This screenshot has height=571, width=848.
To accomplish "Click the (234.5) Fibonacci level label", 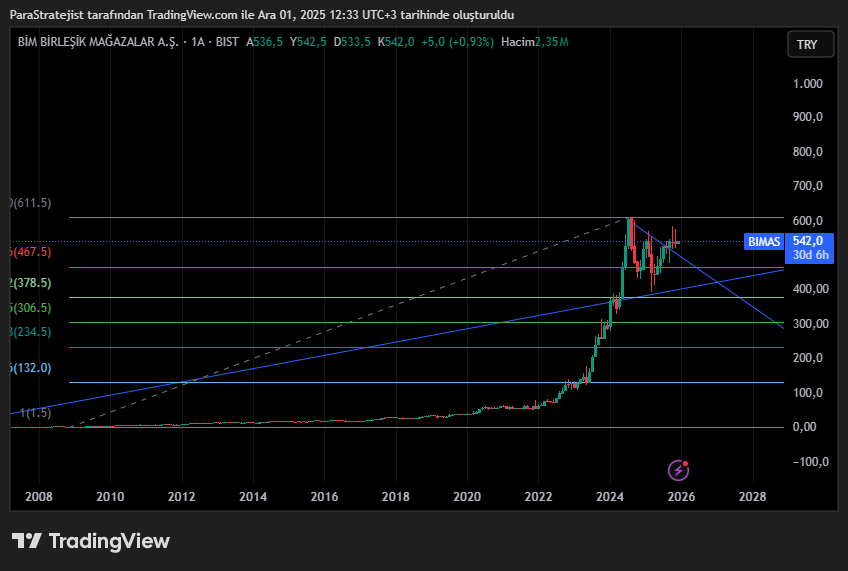I will click(31, 331).
